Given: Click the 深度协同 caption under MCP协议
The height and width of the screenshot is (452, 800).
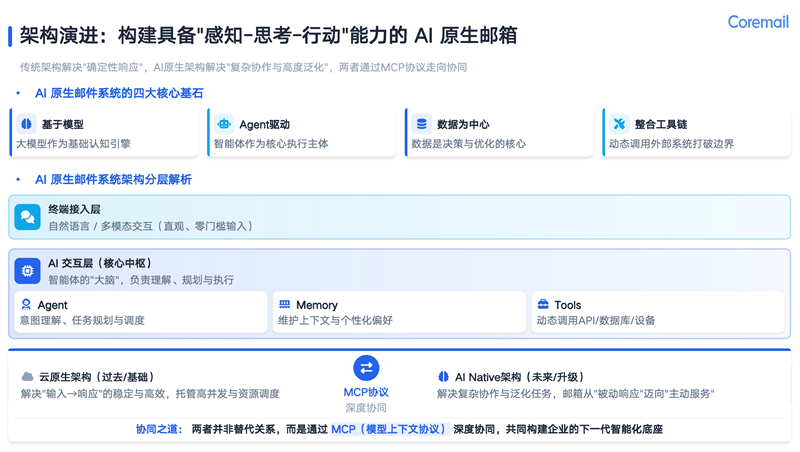Looking at the screenshot, I should (x=366, y=408).
